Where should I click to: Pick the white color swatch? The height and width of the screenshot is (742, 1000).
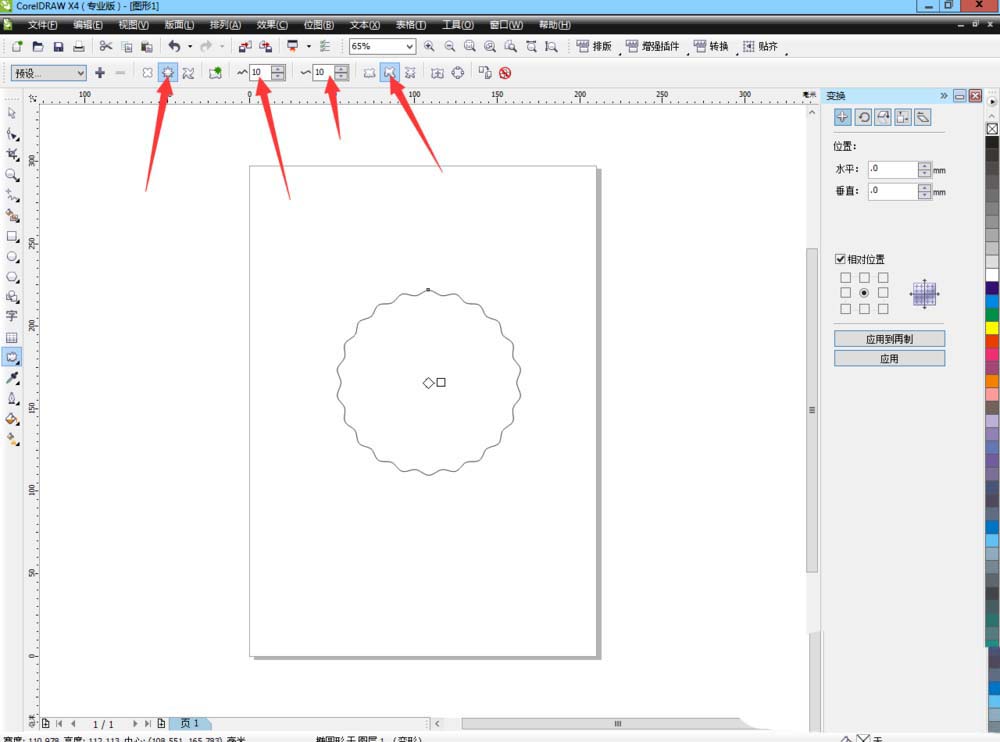coord(992,275)
